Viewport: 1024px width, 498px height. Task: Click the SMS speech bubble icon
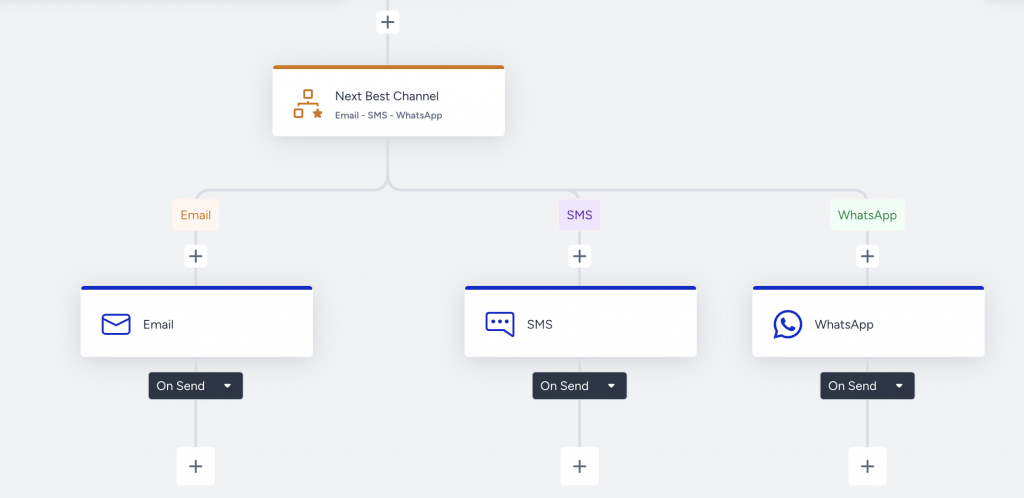point(500,324)
